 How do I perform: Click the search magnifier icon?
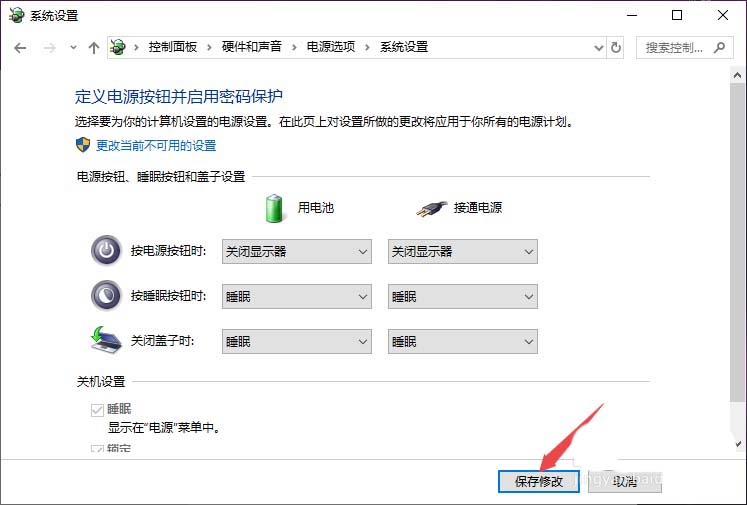click(x=719, y=47)
